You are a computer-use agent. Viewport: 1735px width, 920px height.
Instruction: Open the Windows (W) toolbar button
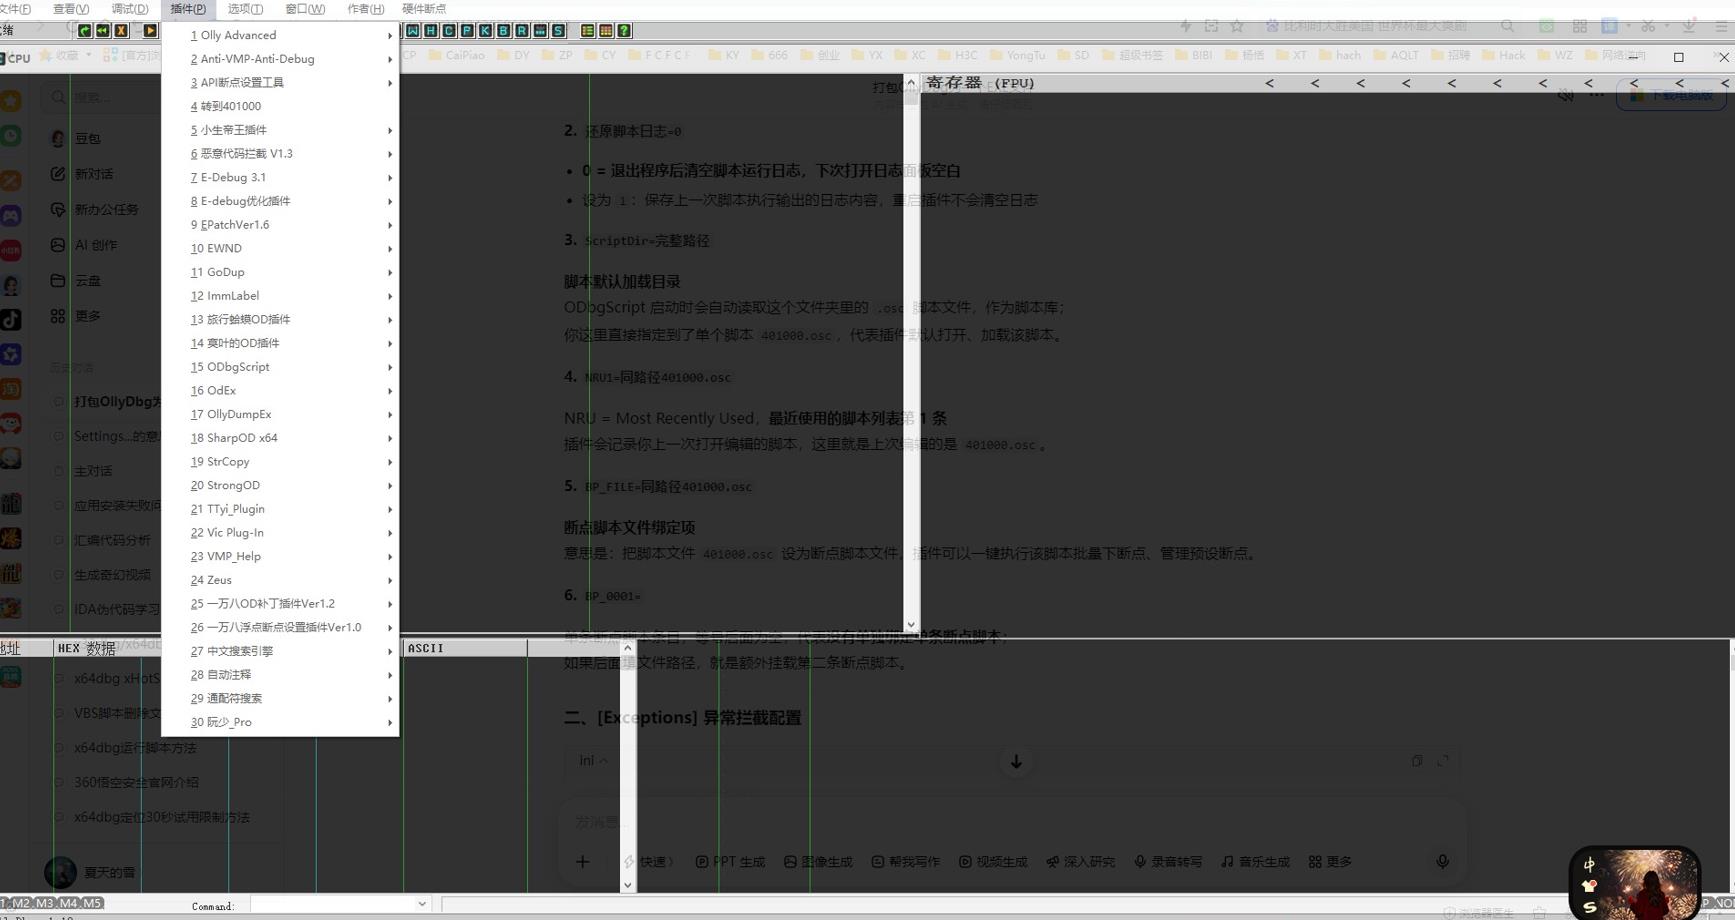click(413, 31)
